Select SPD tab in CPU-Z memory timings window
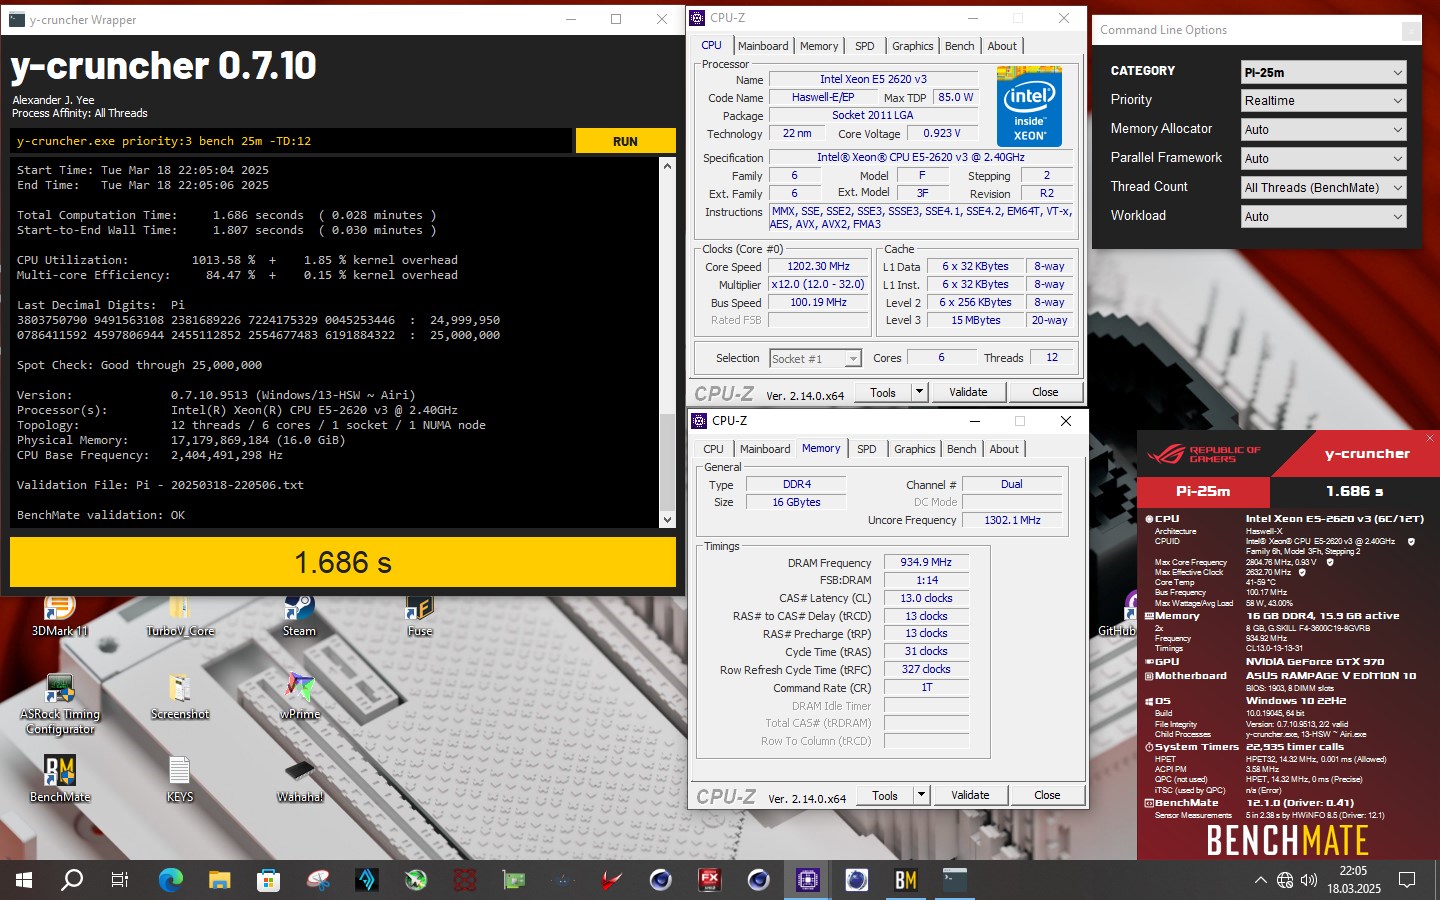This screenshot has width=1440, height=900. pyautogui.click(x=867, y=449)
